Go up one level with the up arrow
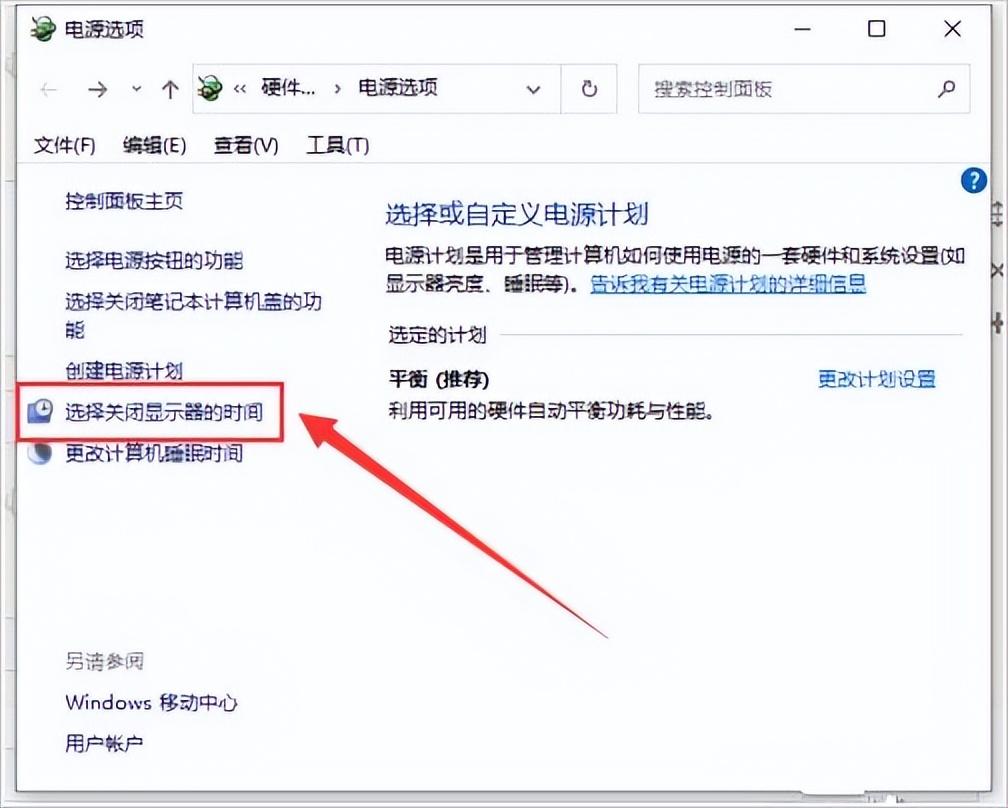 170,89
